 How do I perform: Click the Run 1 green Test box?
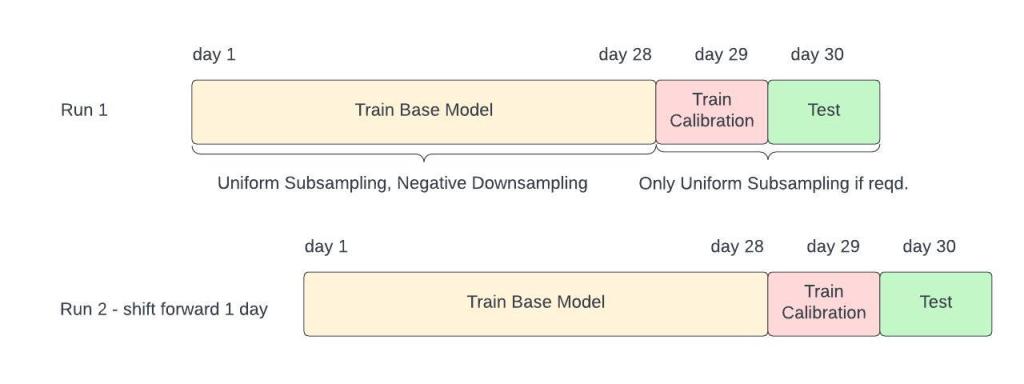click(824, 112)
